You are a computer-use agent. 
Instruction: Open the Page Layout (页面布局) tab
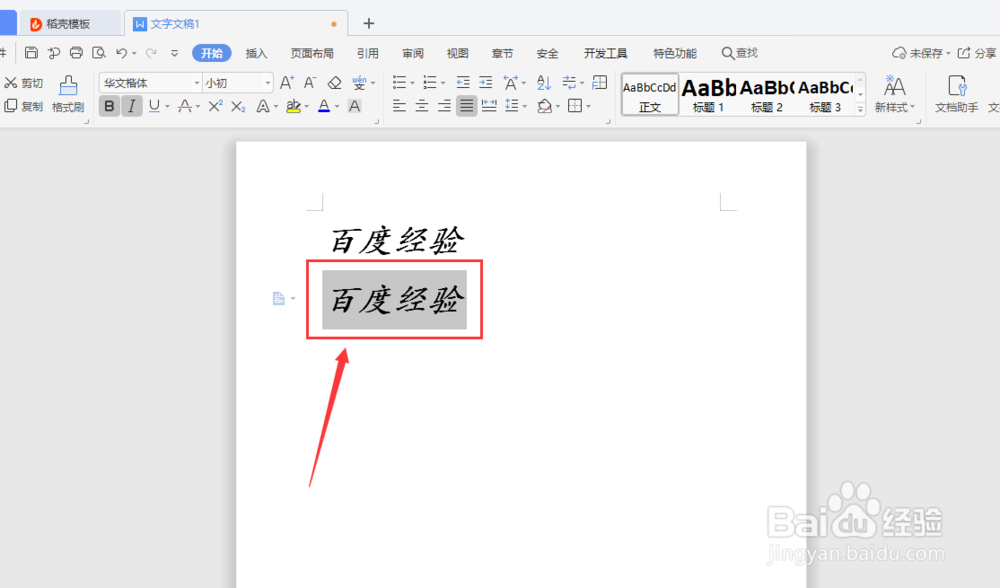(x=312, y=53)
